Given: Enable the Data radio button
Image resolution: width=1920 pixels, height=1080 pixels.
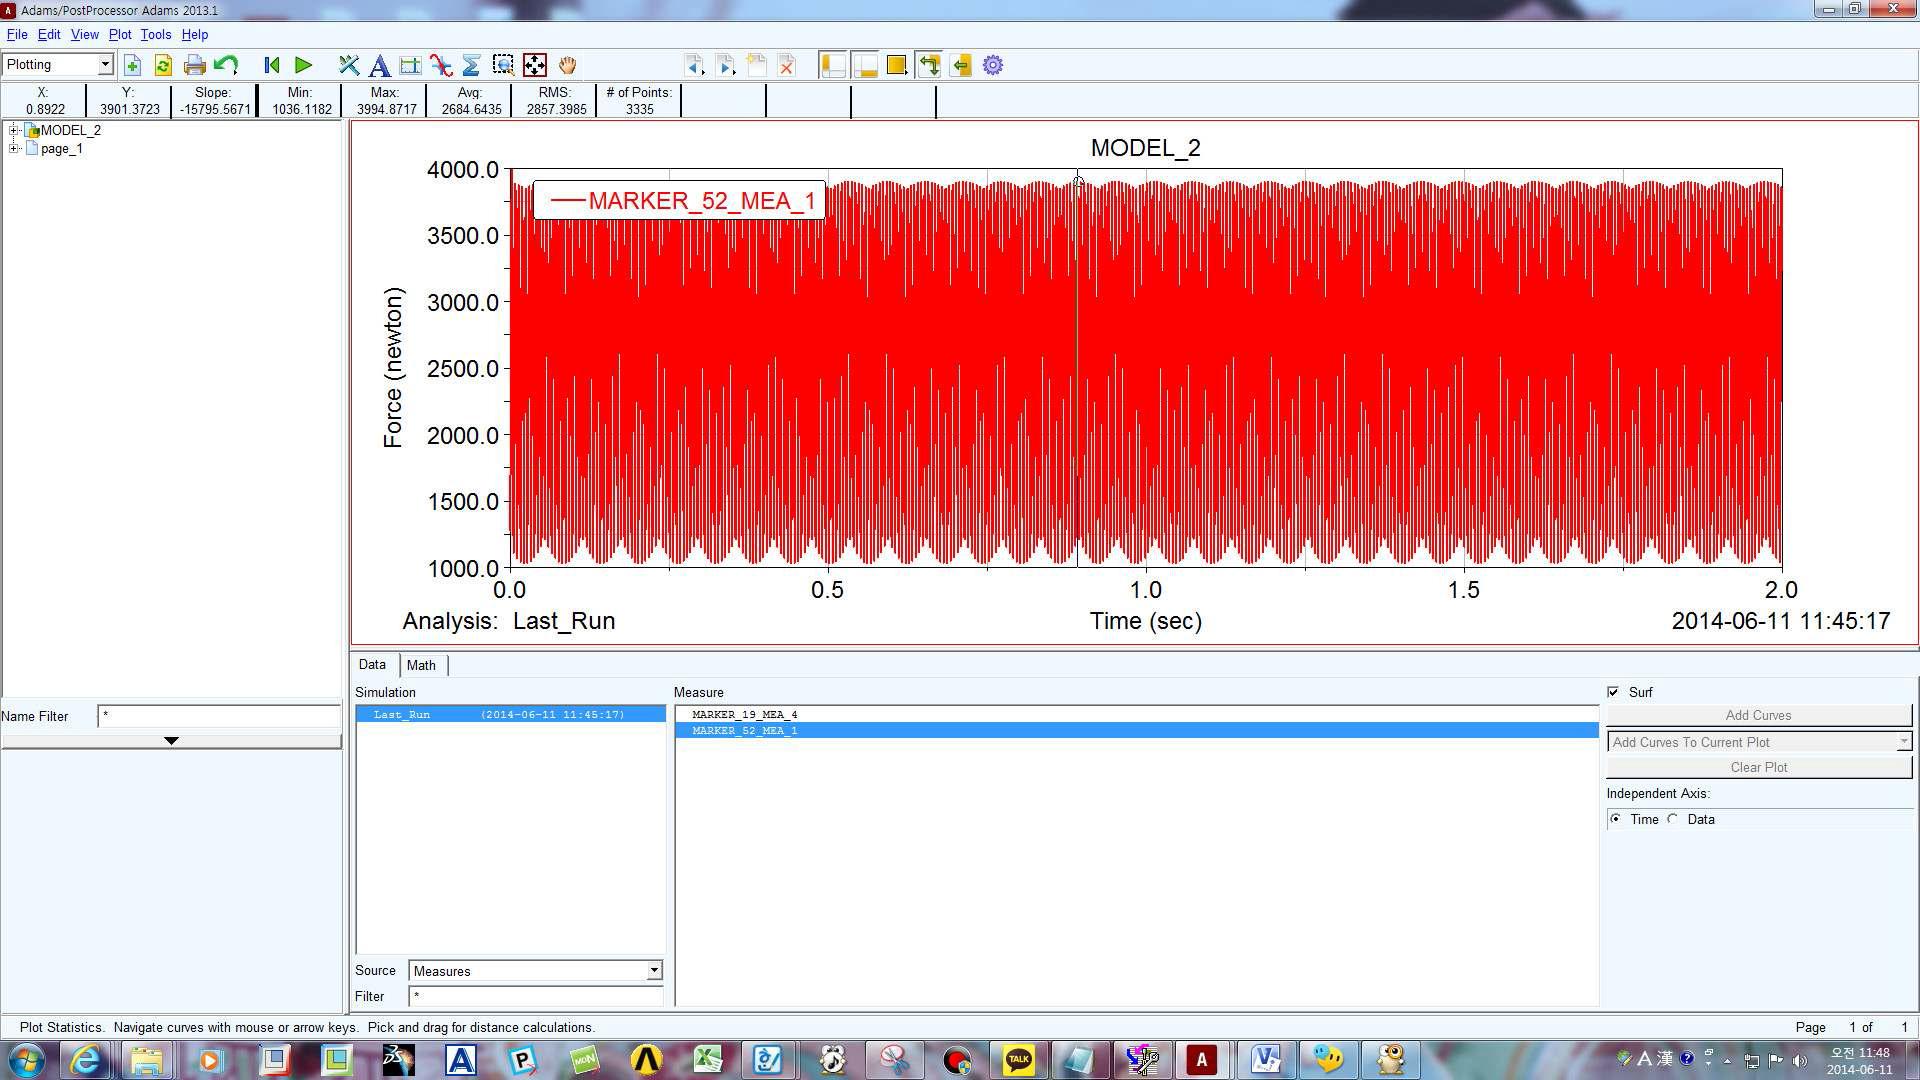Looking at the screenshot, I should tap(1673, 819).
